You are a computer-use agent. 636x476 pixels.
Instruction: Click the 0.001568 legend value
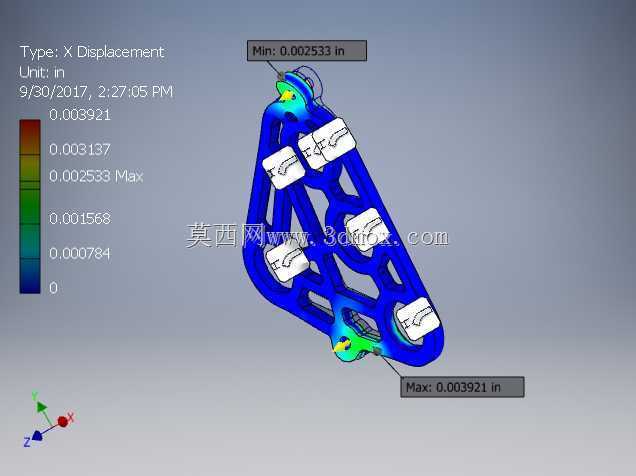[80, 219]
